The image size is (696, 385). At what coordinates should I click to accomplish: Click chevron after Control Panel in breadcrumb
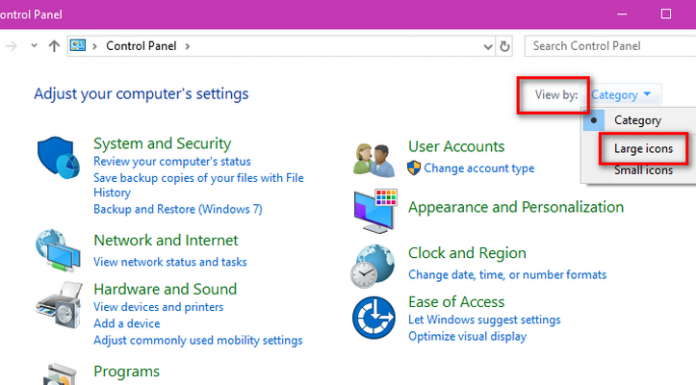(x=187, y=46)
